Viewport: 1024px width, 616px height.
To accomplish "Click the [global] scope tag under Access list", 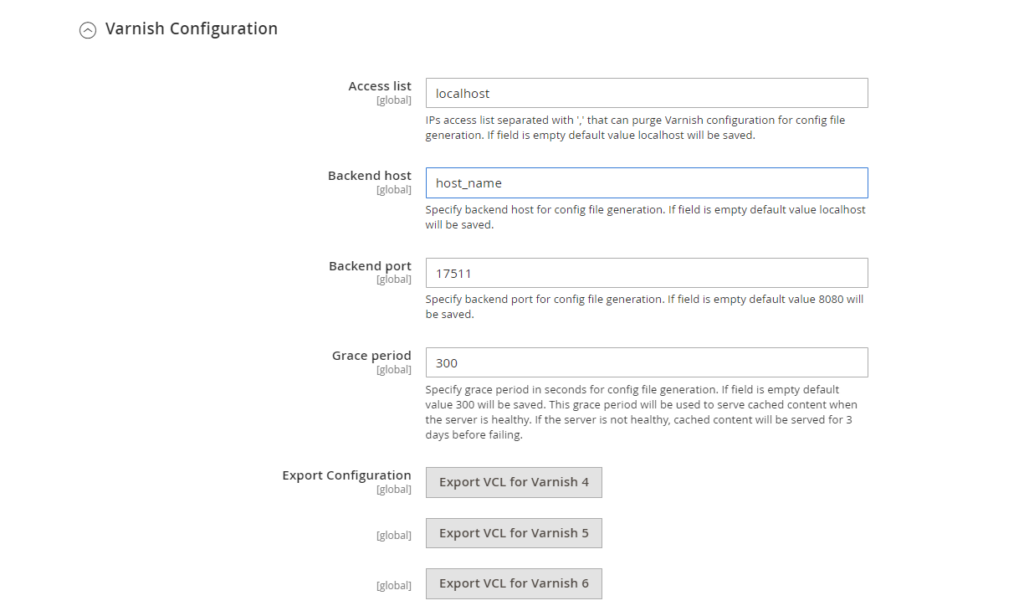I will point(393,101).
